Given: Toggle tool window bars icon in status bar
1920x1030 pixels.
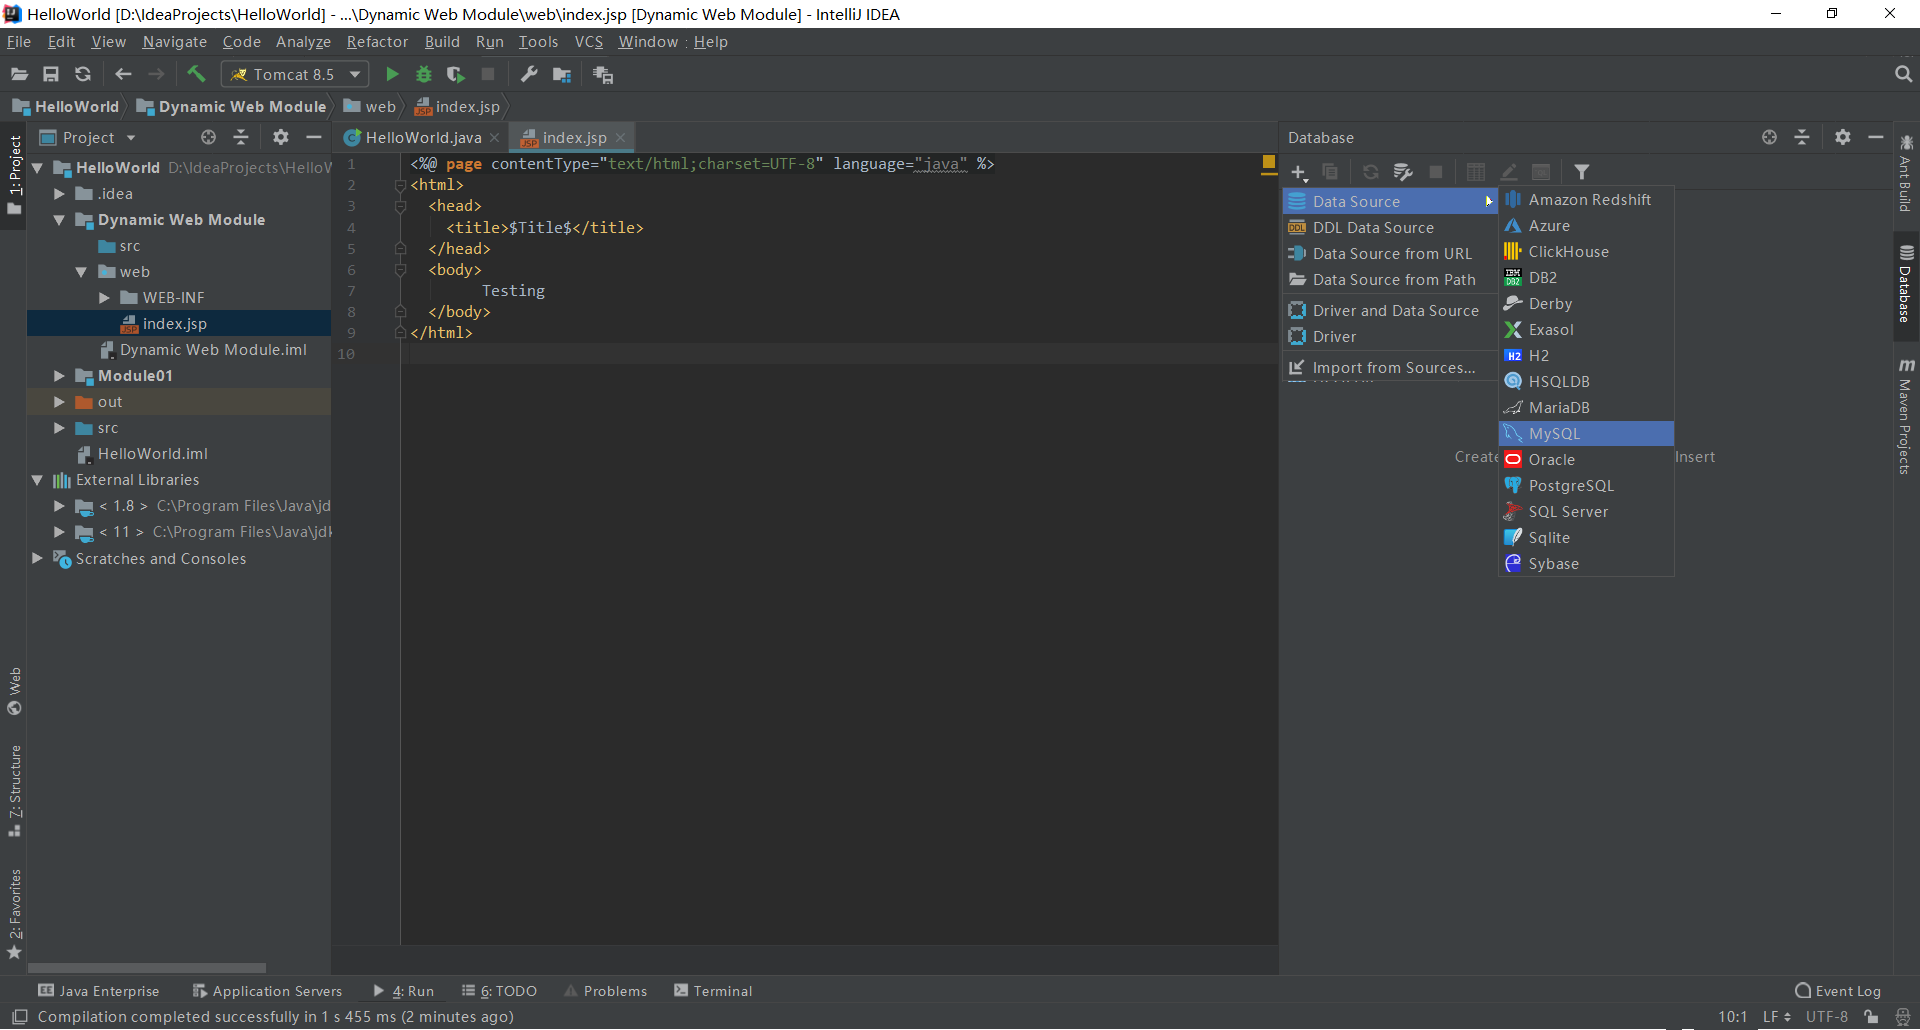Looking at the screenshot, I should pyautogui.click(x=19, y=1017).
